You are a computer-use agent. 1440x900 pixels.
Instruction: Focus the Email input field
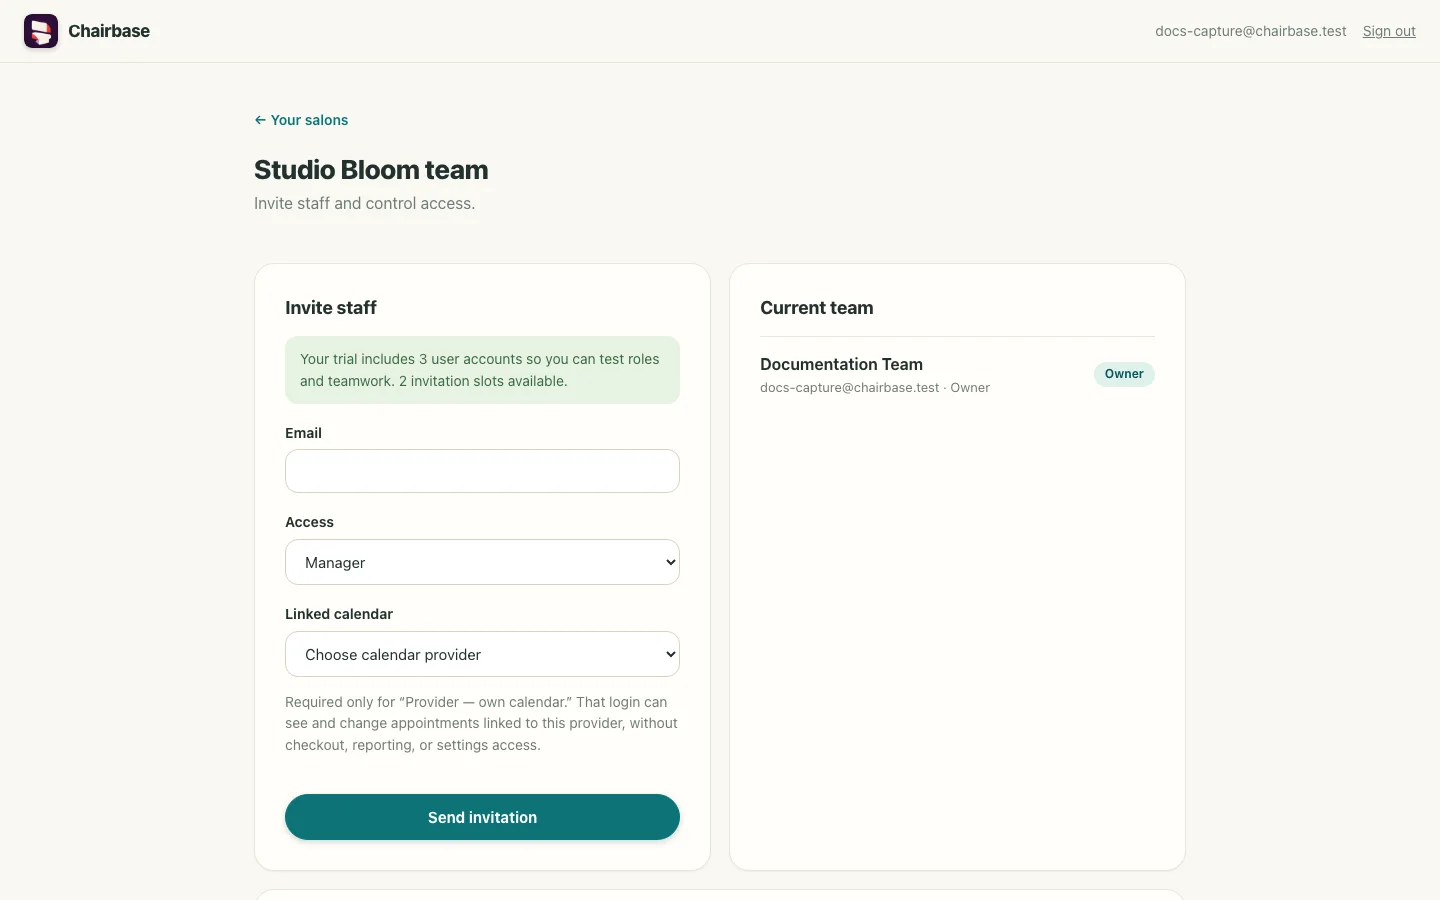(482, 471)
